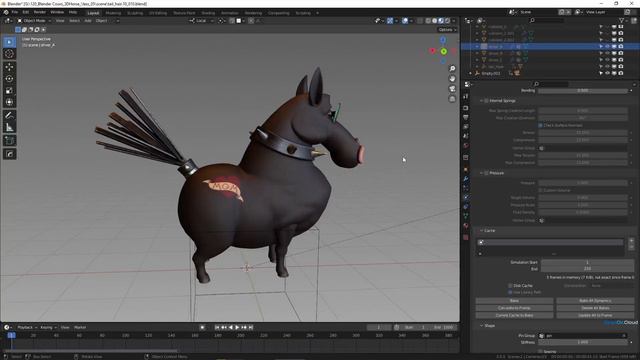Collapse the Pressure panel
Viewport: 640px width, 360px height.
482,173
